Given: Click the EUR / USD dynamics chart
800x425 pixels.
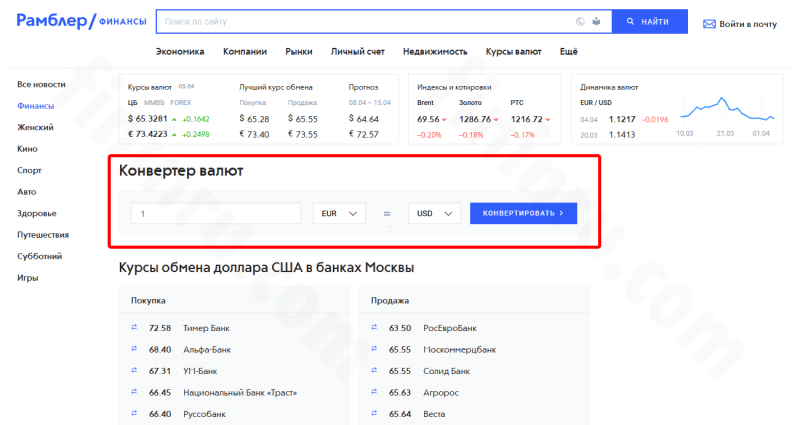Looking at the screenshot, I should pos(727,109).
